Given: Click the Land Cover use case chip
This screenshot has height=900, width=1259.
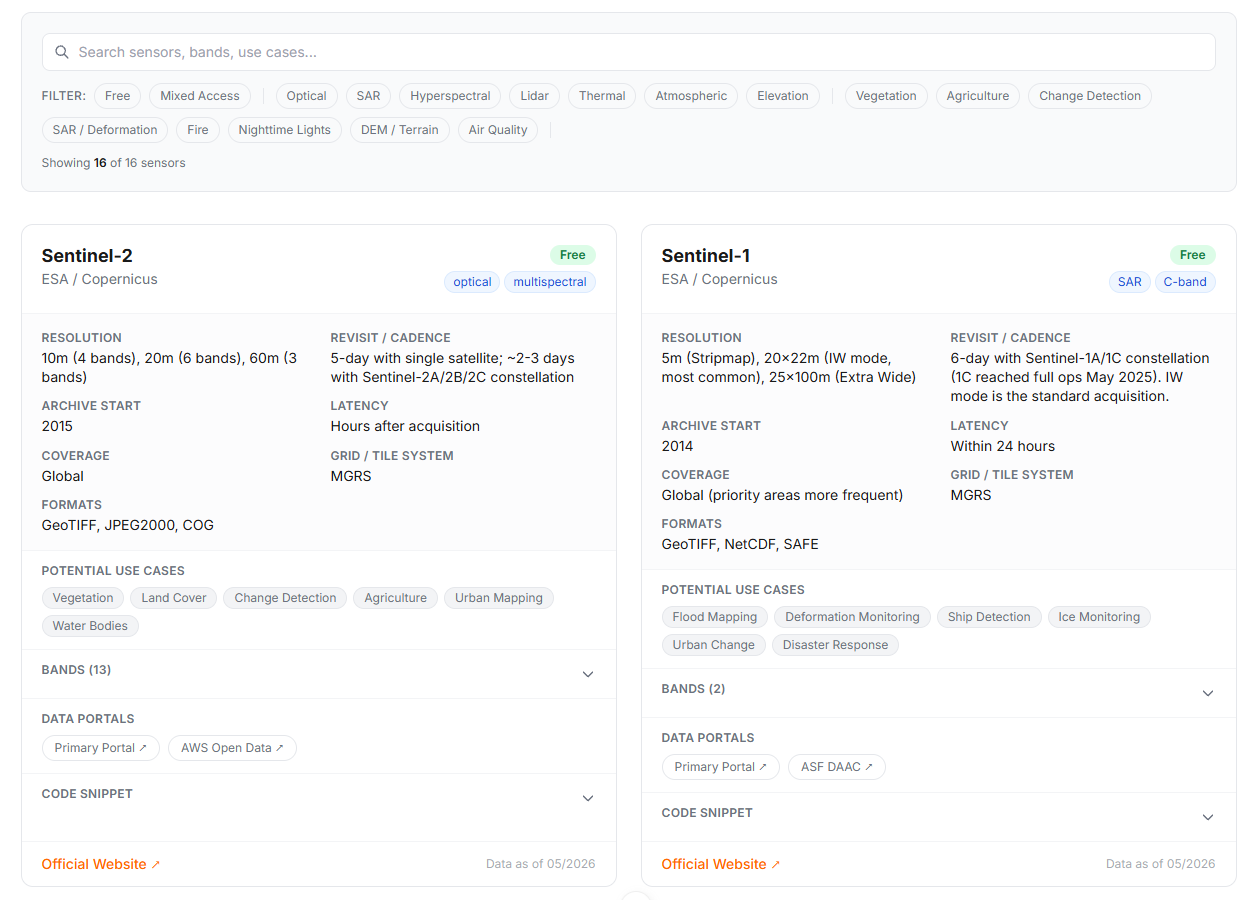Looking at the screenshot, I should click(x=174, y=598).
